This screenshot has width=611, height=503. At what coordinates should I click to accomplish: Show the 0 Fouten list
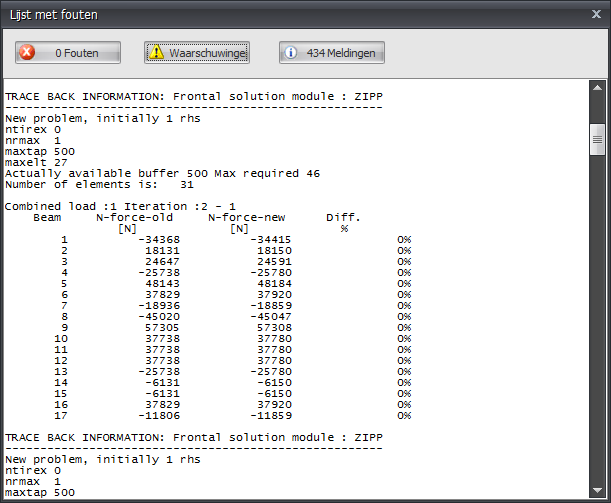point(68,53)
